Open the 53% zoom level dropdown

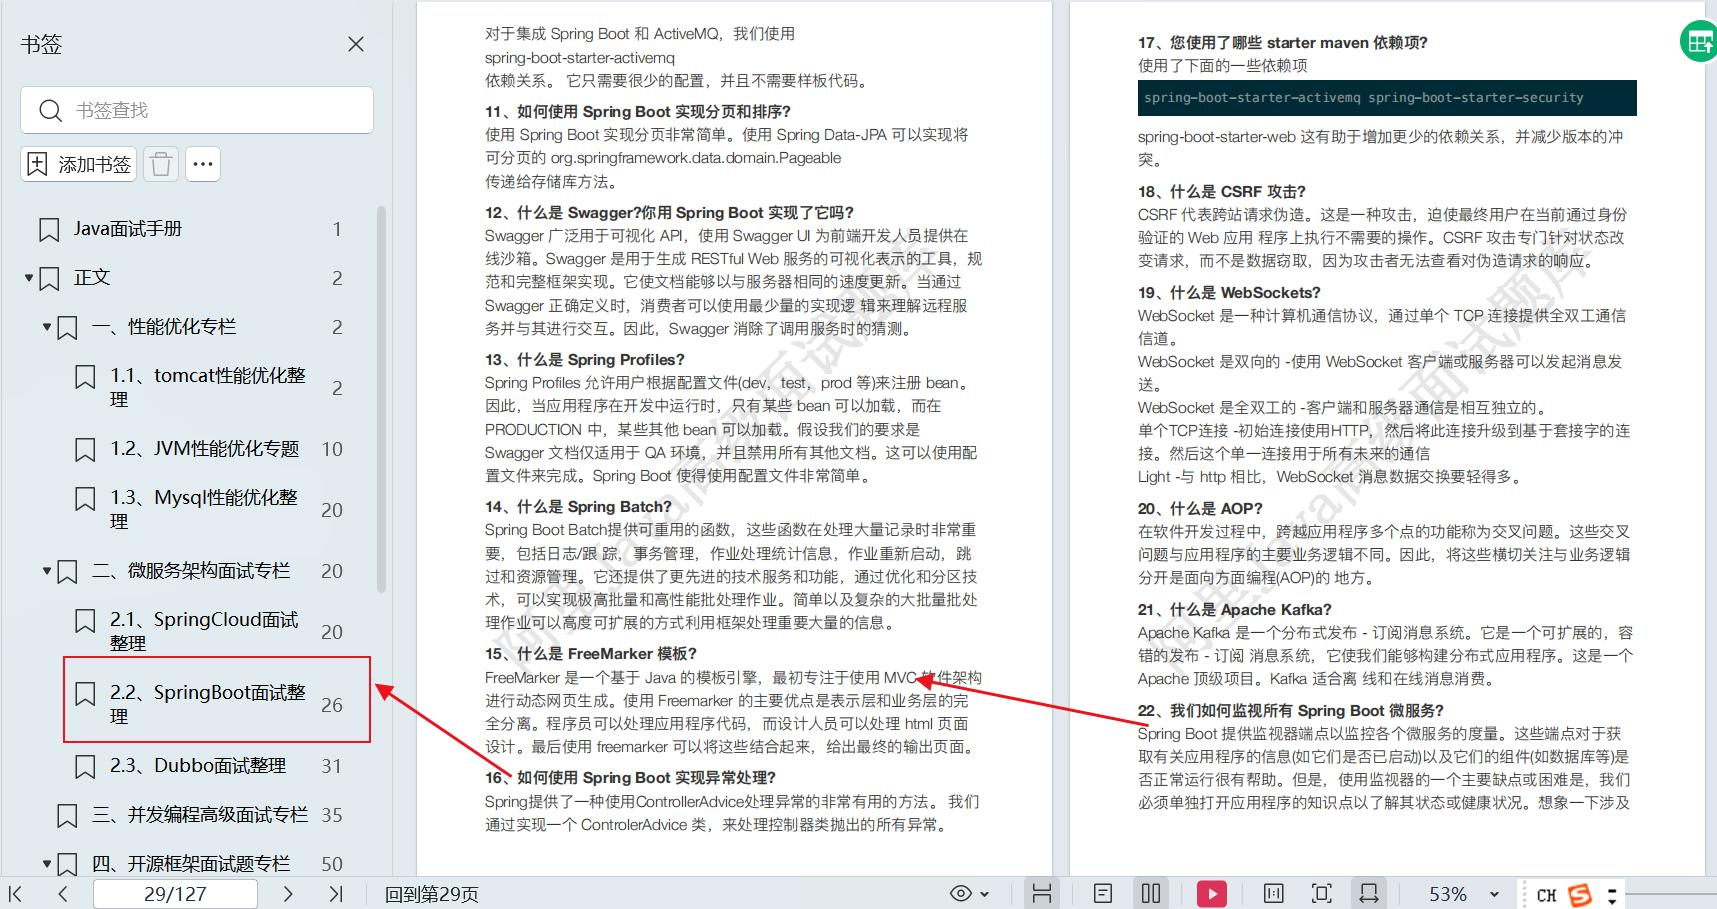pos(1494,894)
